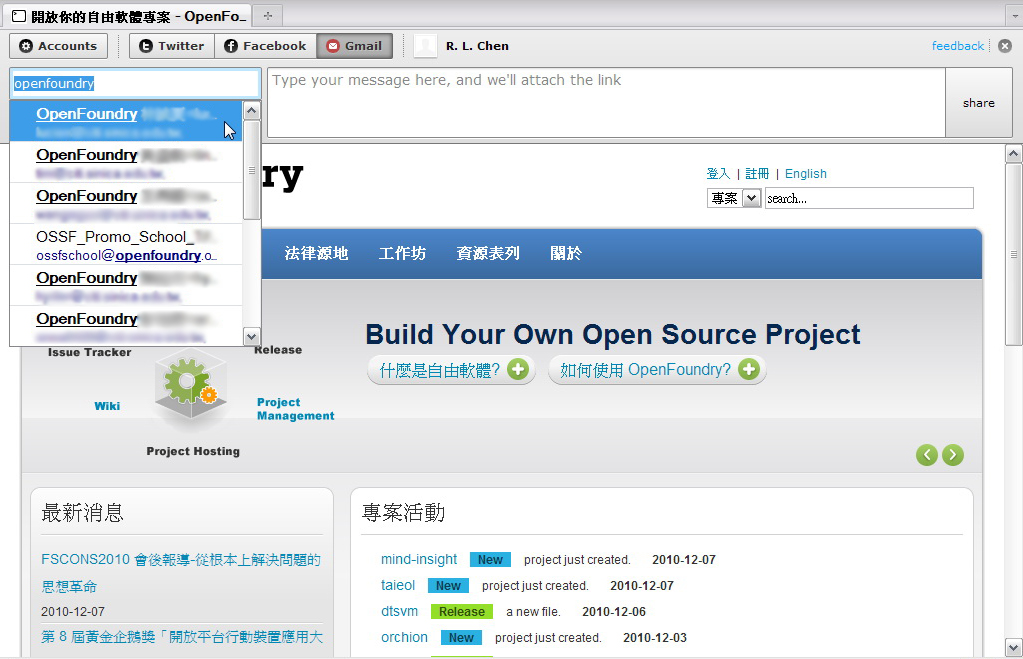Viewport: 1023px width, 659px height.
Task: Open the FSCONS2010 會後報導 news article
Action: click(181, 573)
